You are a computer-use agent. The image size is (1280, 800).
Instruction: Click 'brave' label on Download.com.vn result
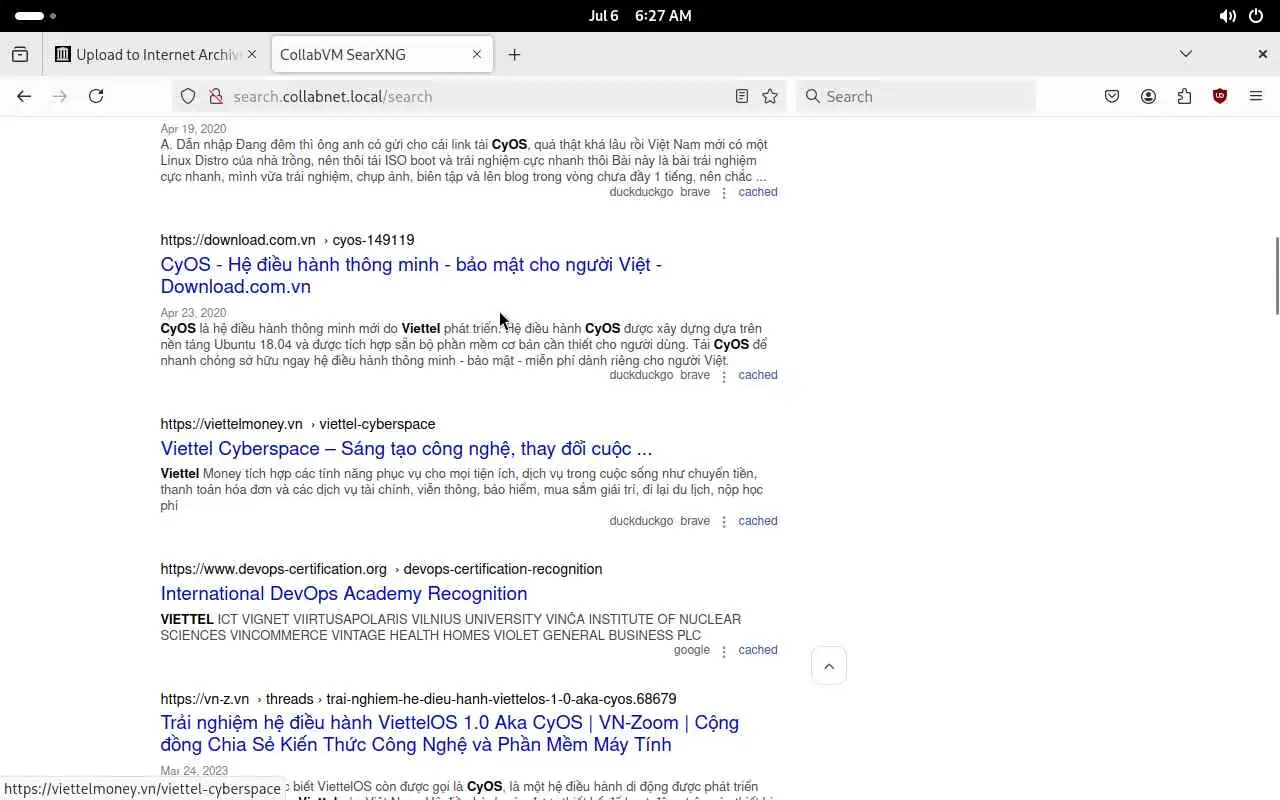695,375
